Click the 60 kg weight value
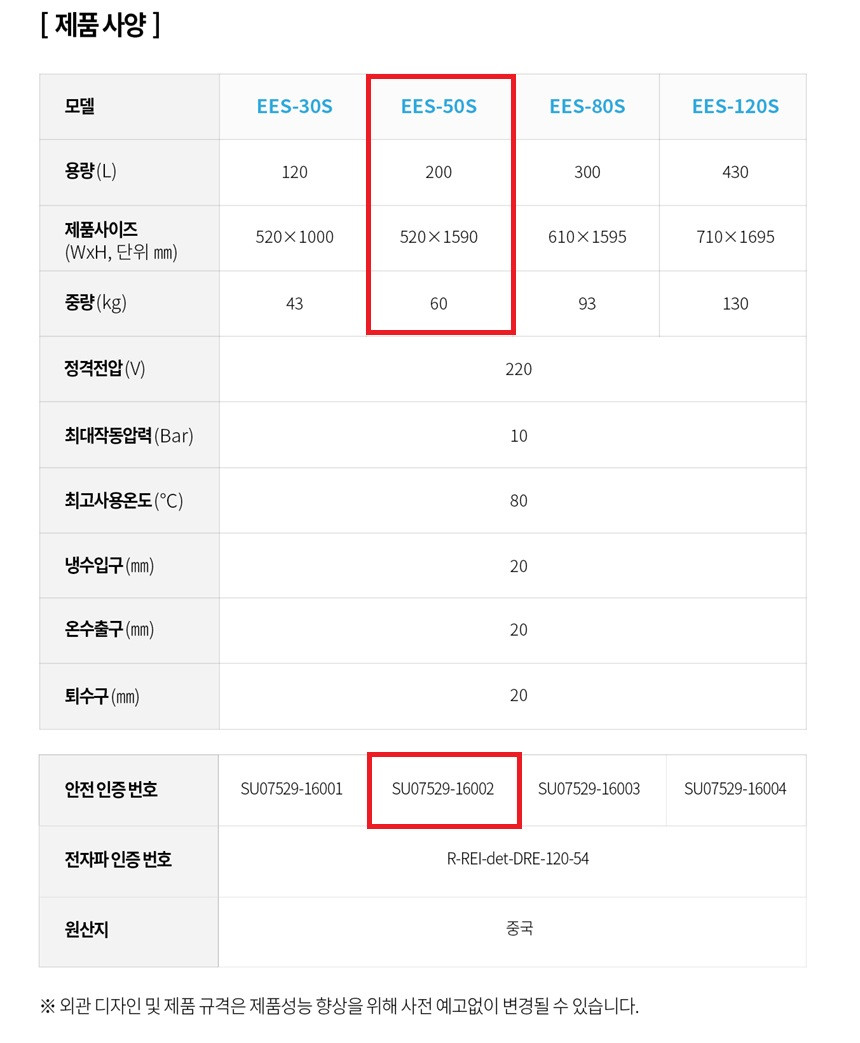This screenshot has height=1043, width=860. coord(439,303)
